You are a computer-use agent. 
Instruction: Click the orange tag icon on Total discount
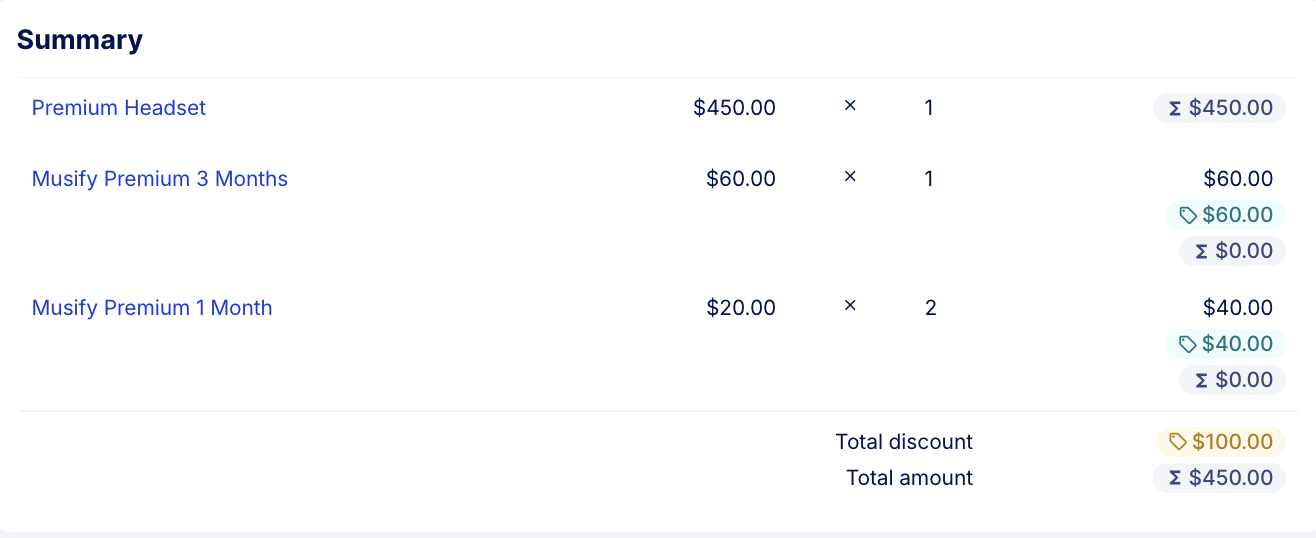pos(1178,442)
